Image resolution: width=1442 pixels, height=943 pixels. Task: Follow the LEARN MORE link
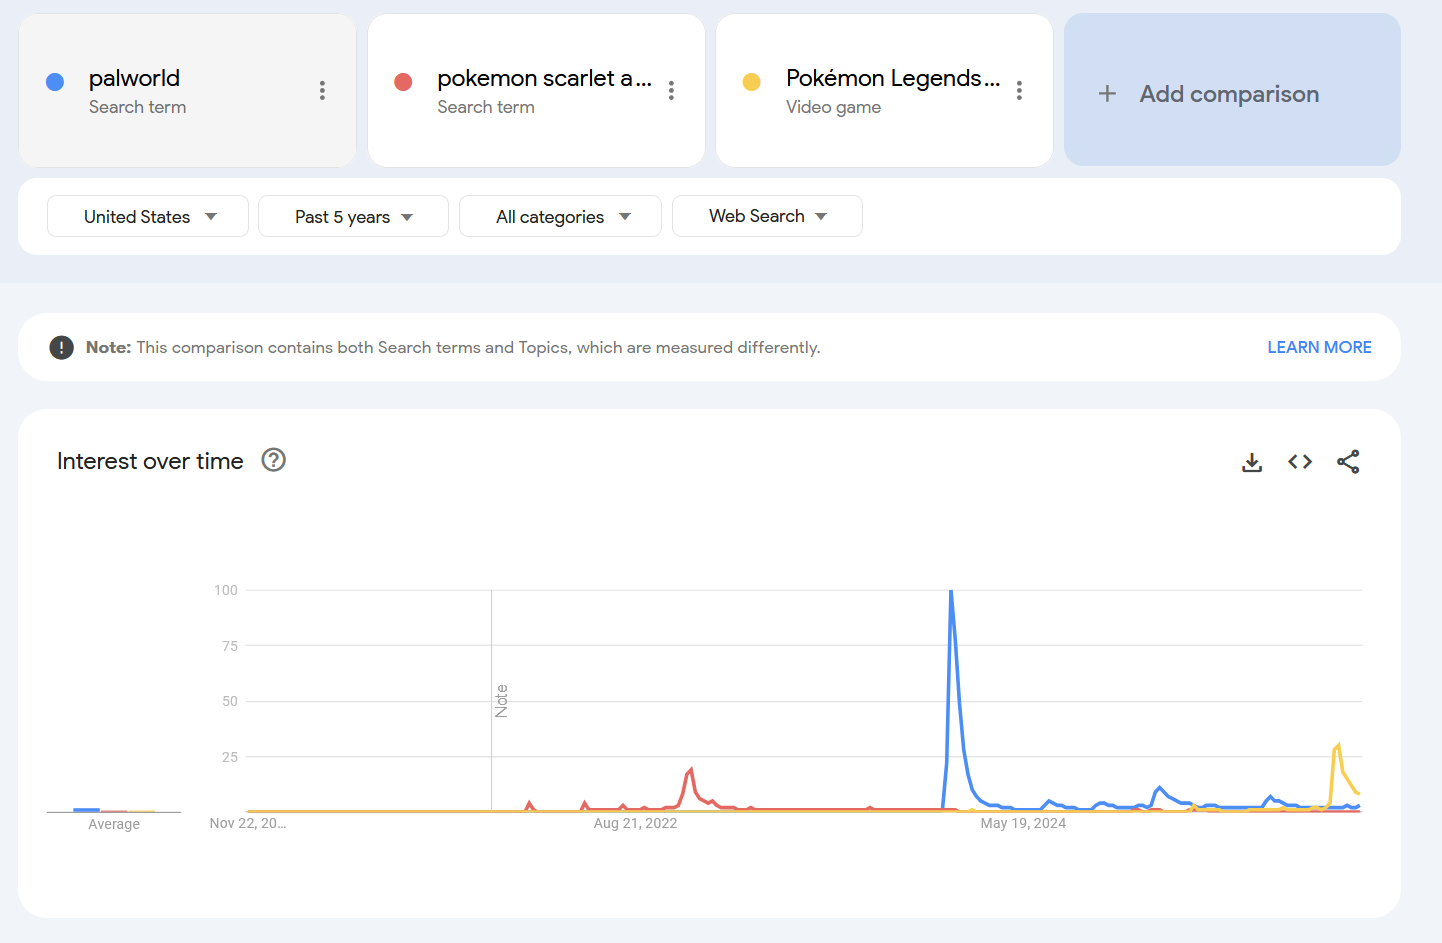(x=1319, y=347)
